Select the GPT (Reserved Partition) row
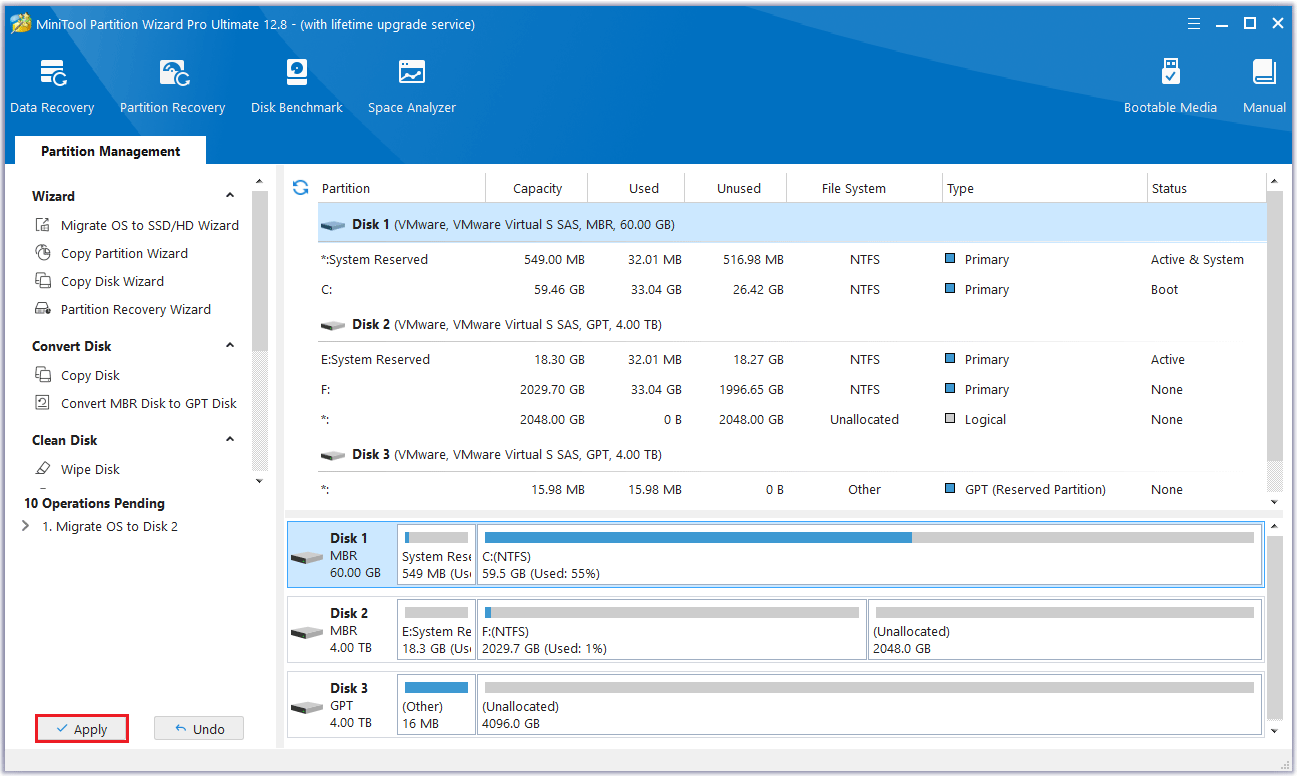Image resolution: width=1297 pixels, height=776 pixels. (792, 489)
